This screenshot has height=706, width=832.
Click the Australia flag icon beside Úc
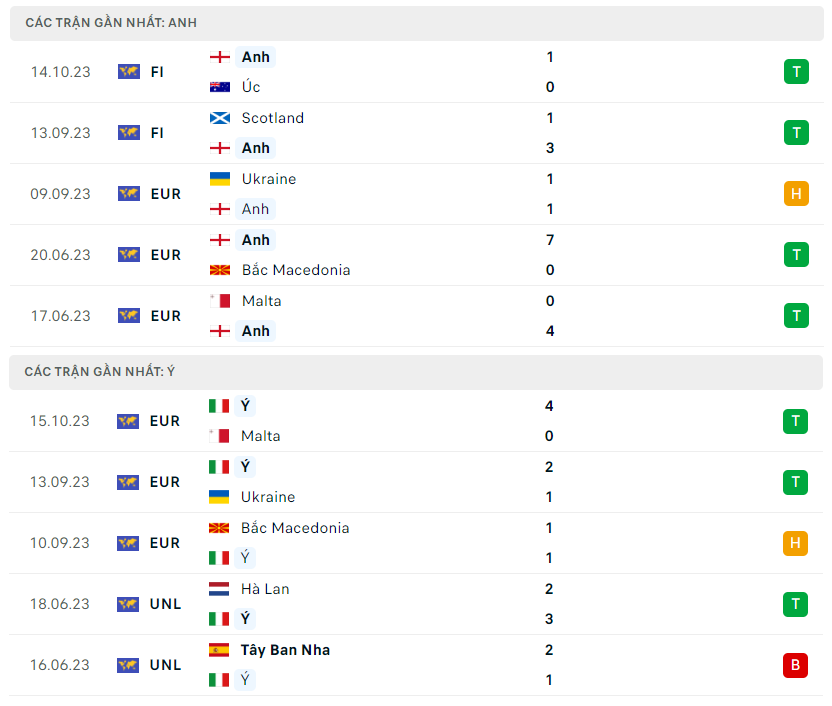(x=219, y=87)
